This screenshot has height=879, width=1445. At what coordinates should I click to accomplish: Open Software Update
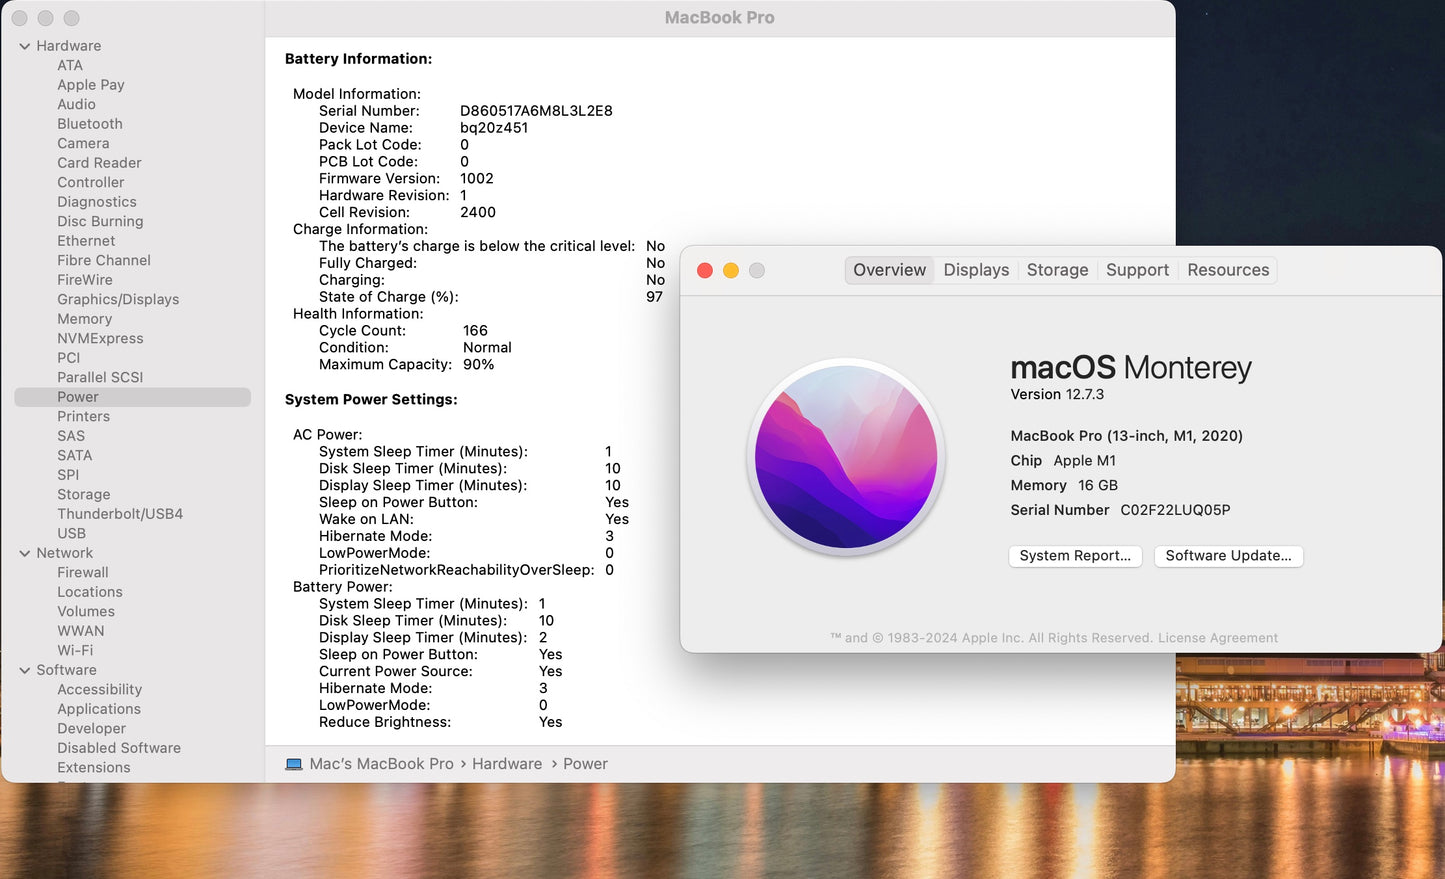pyautogui.click(x=1228, y=556)
